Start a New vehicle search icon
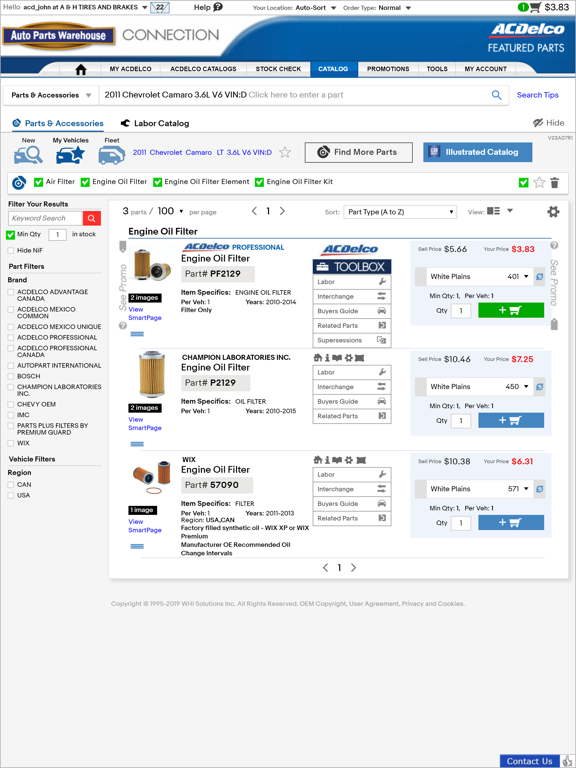The width and height of the screenshot is (576, 768). [x=28, y=155]
